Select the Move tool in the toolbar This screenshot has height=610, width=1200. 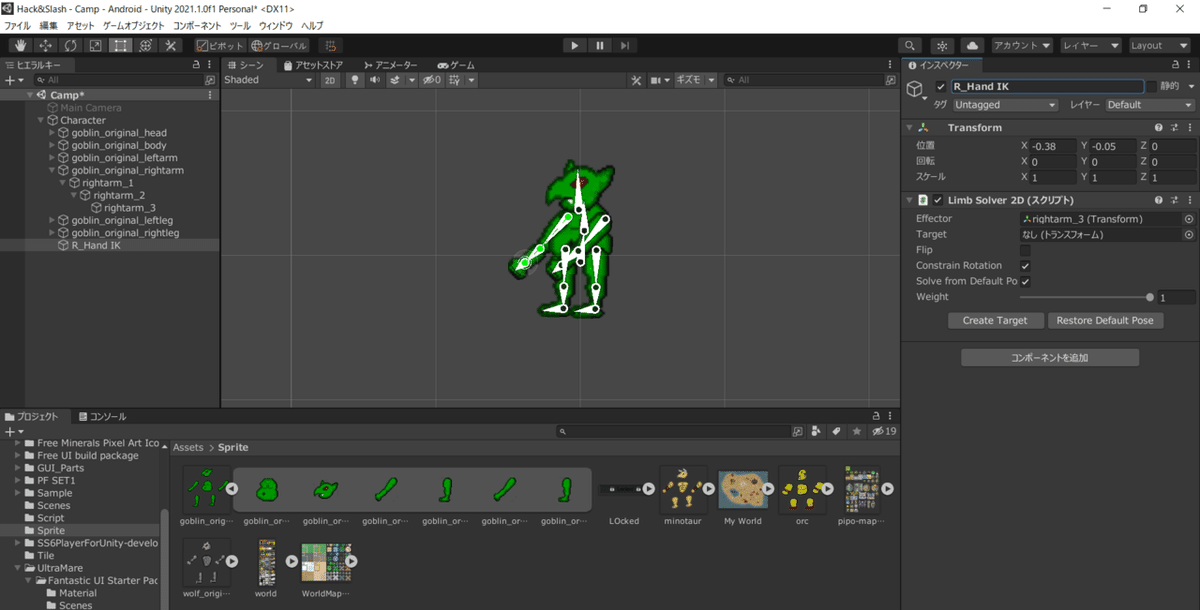tap(44, 45)
